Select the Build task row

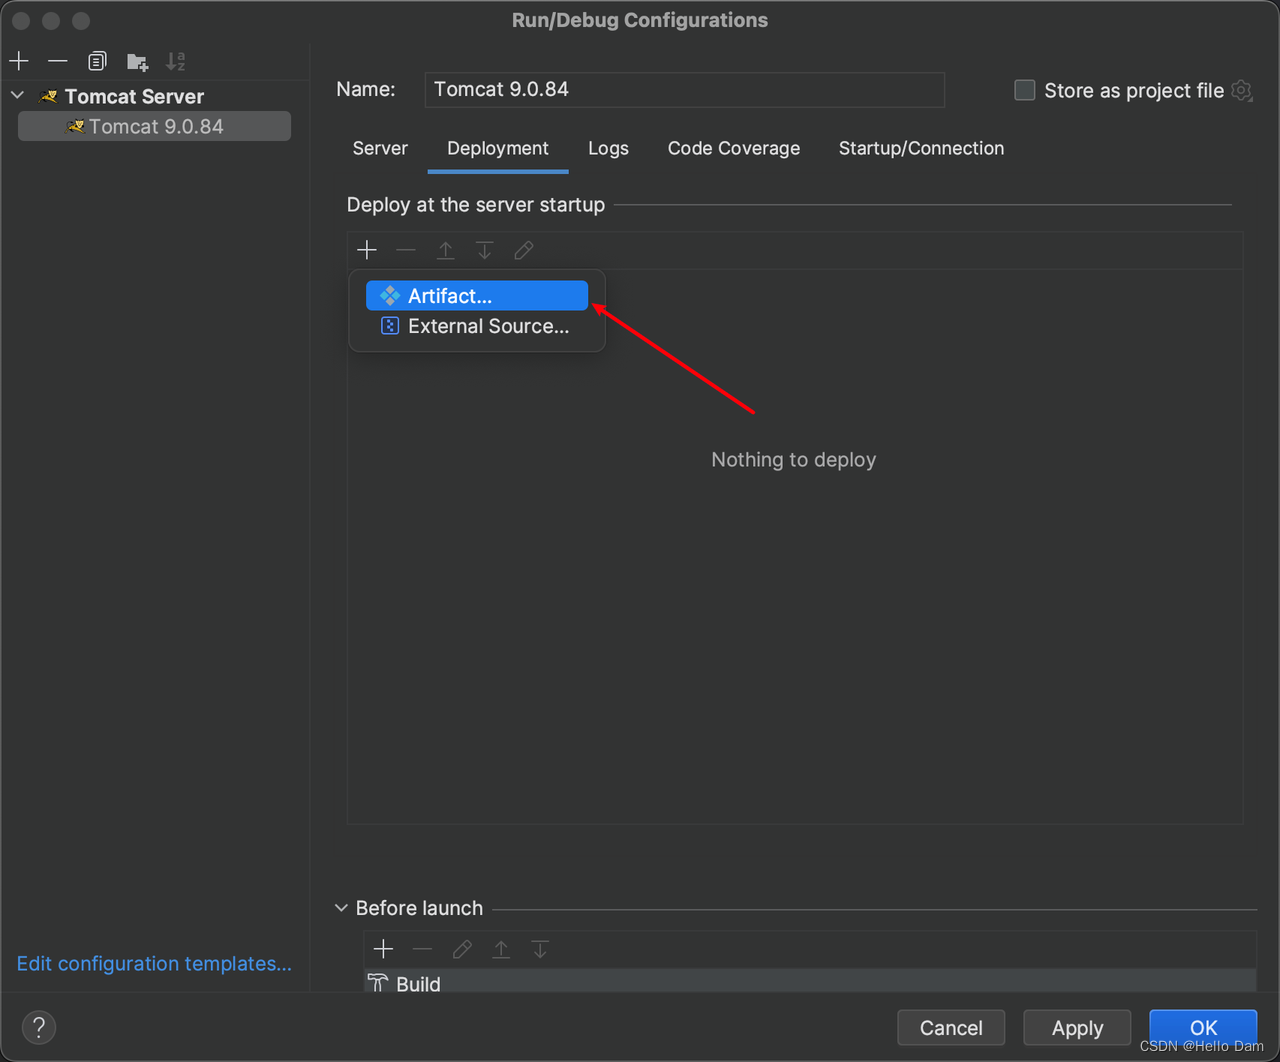810,982
